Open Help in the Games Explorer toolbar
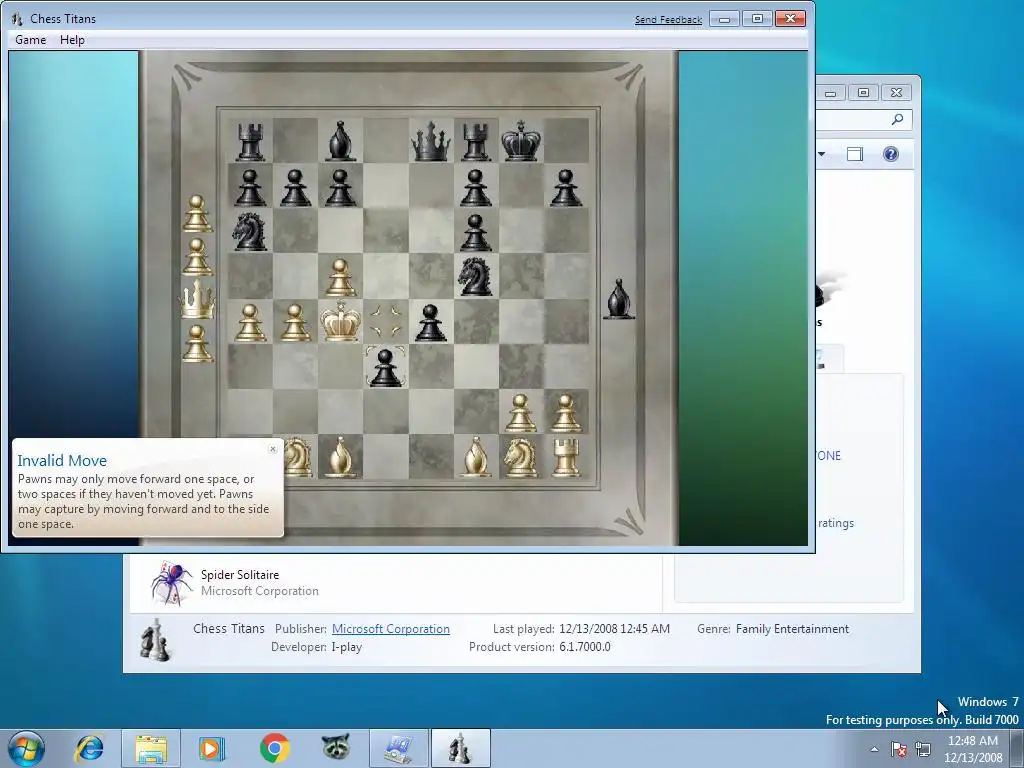The width and height of the screenshot is (1024, 768). (890, 154)
